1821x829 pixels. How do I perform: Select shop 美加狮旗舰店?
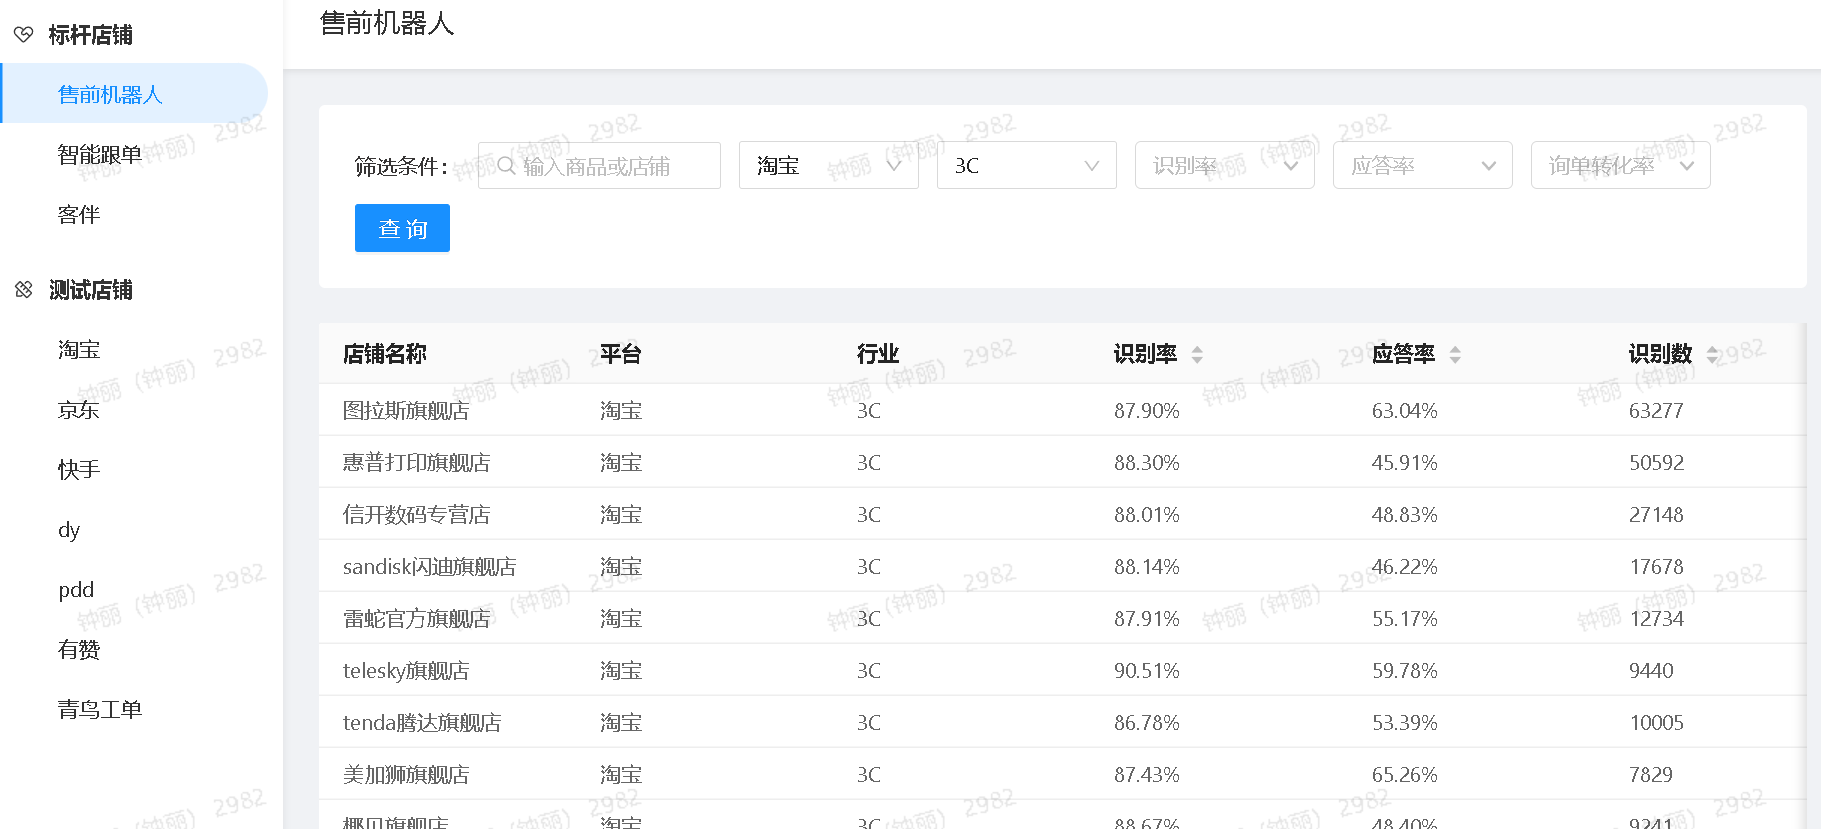coord(406,775)
